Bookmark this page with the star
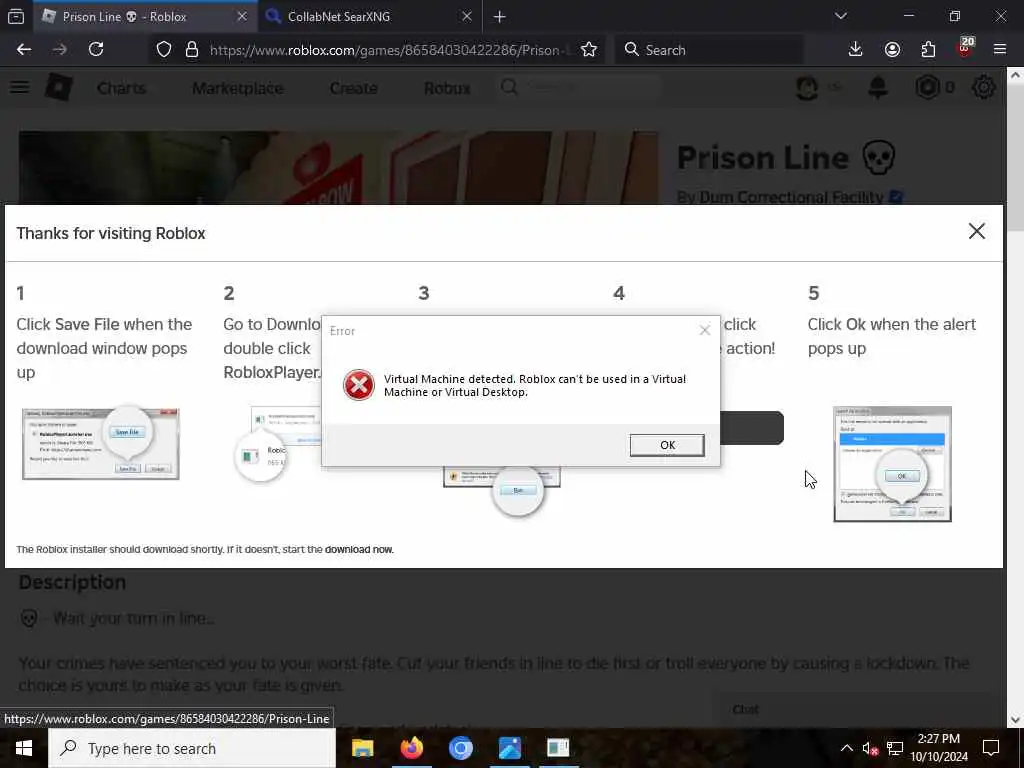 (x=588, y=50)
